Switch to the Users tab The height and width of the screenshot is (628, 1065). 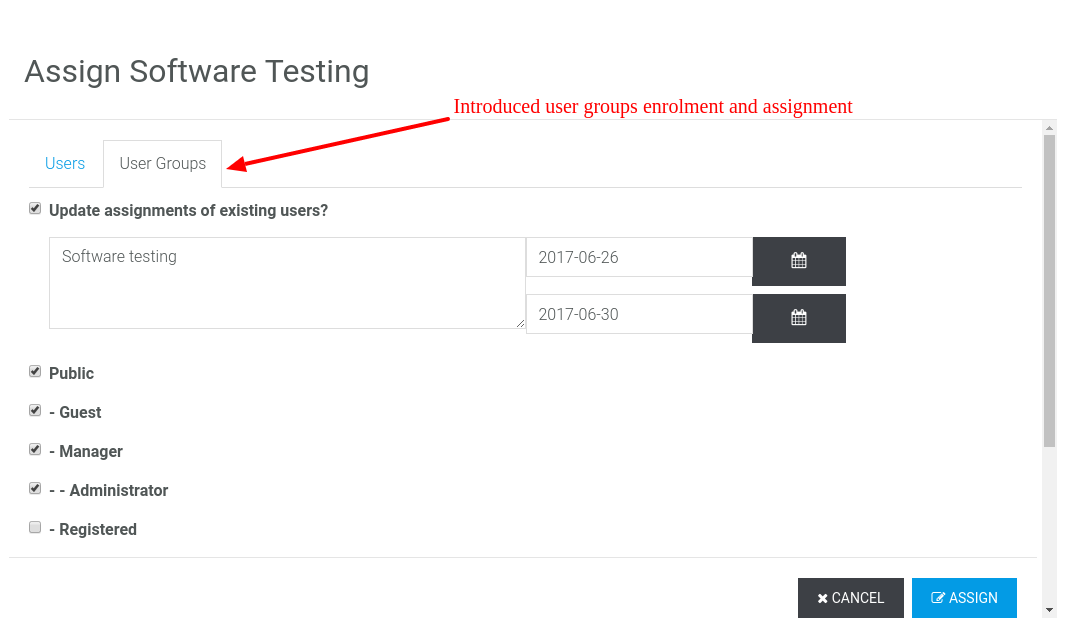(65, 164)
